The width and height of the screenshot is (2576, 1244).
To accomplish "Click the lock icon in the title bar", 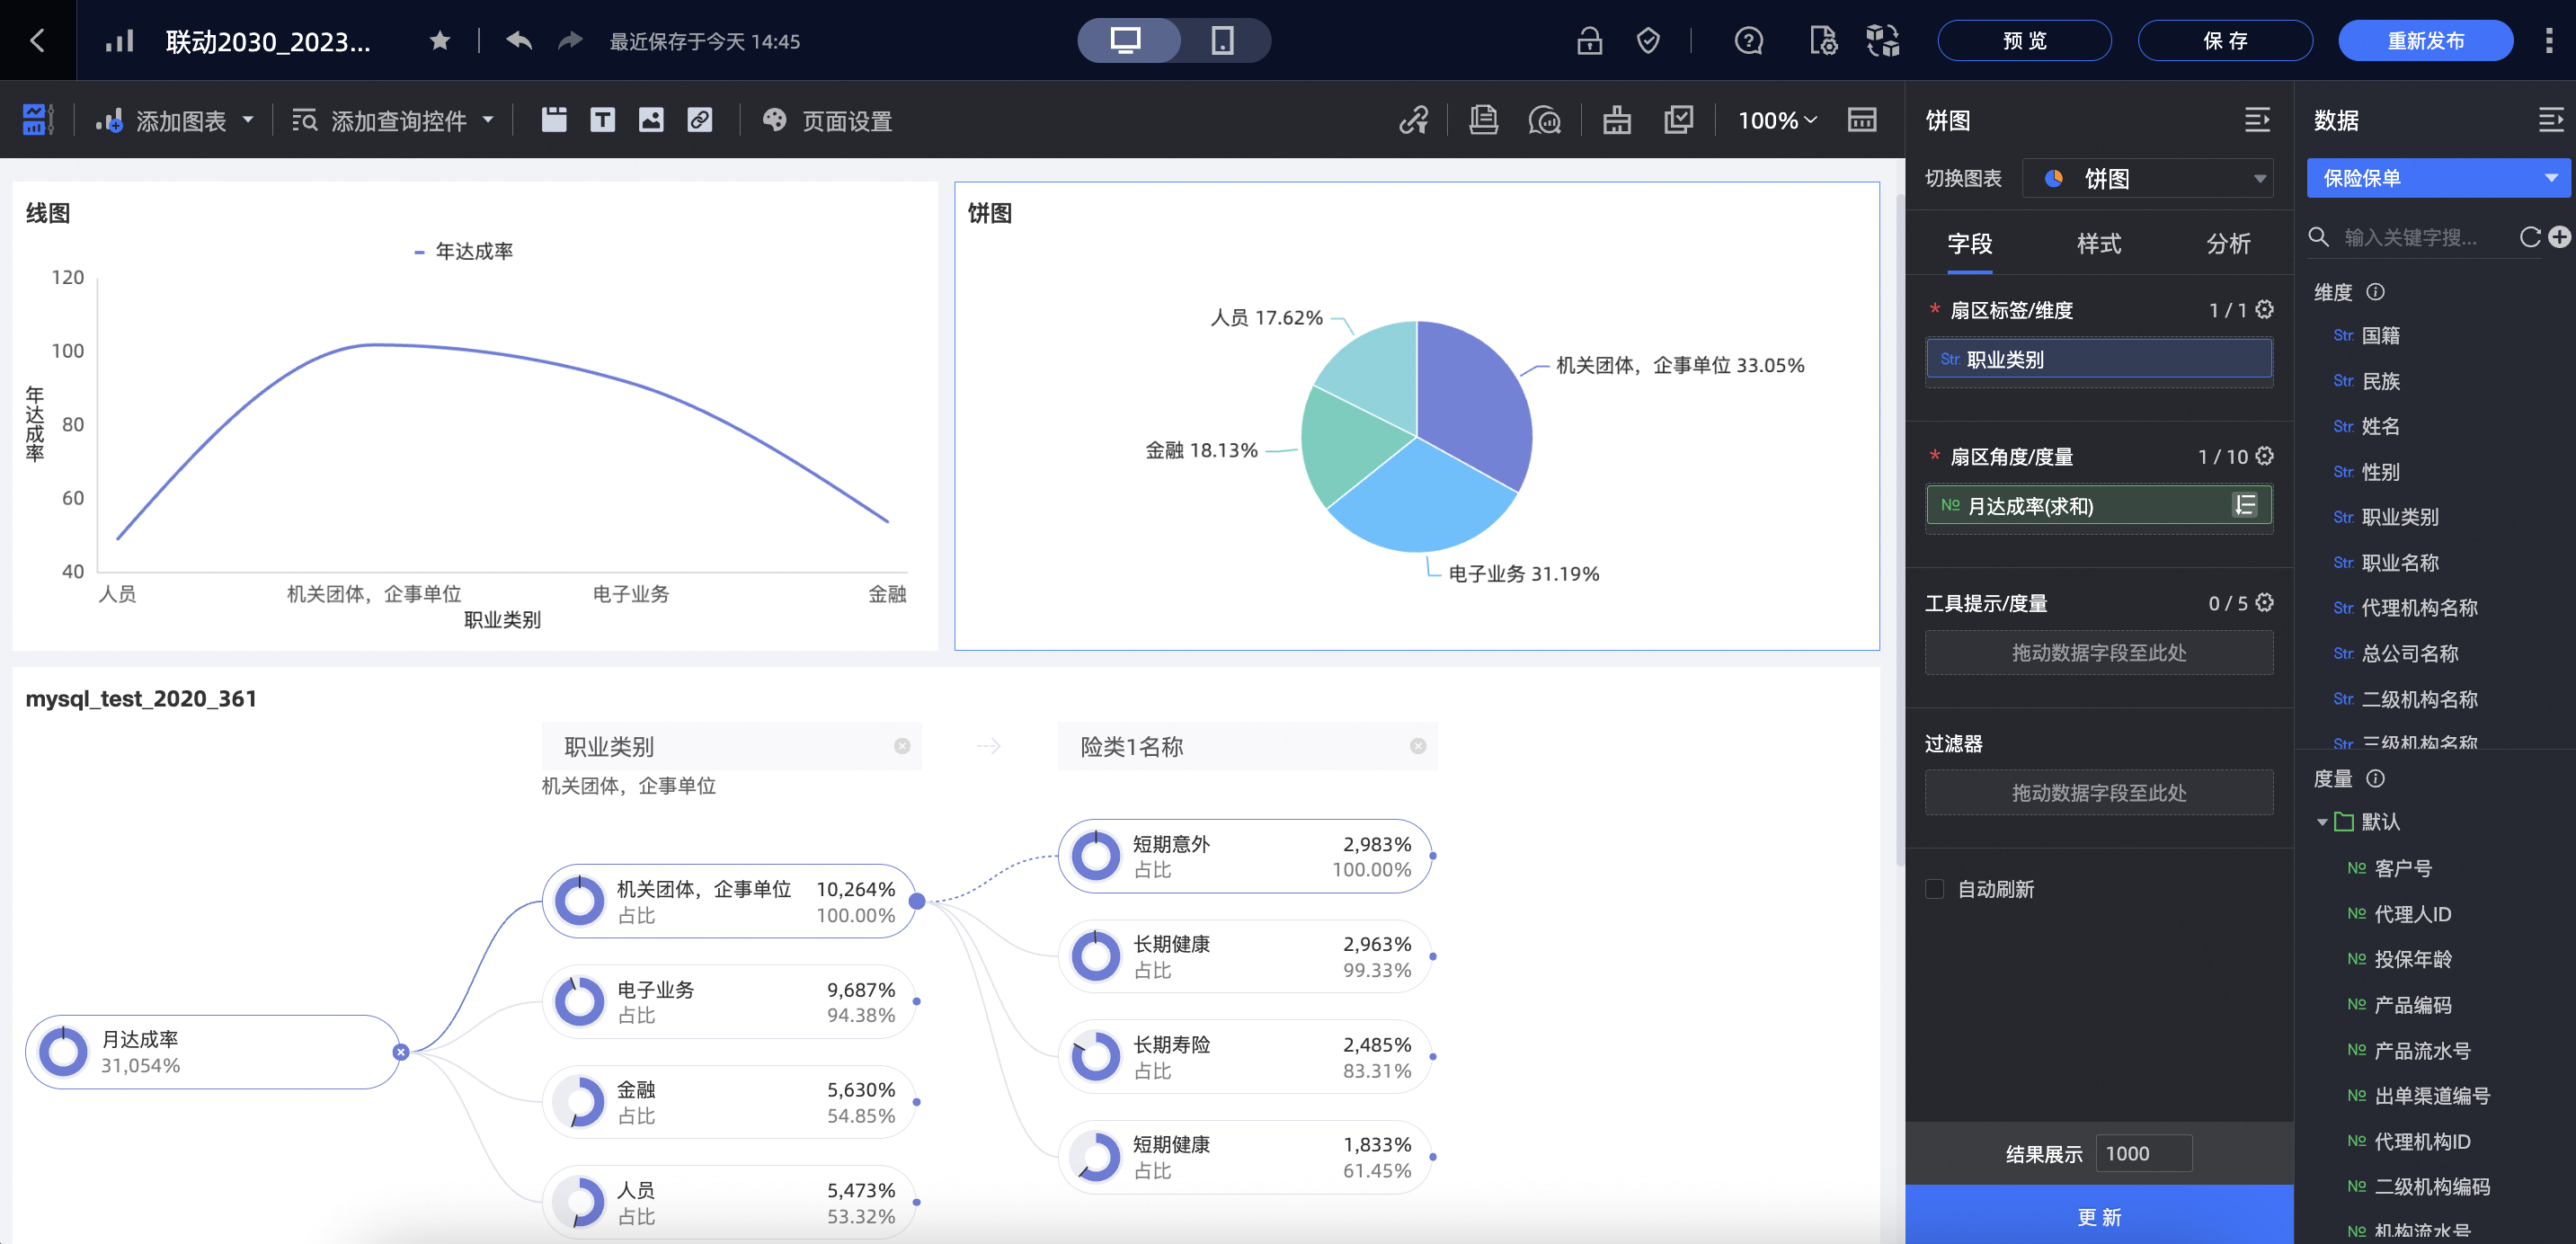I will (1589, 41).
